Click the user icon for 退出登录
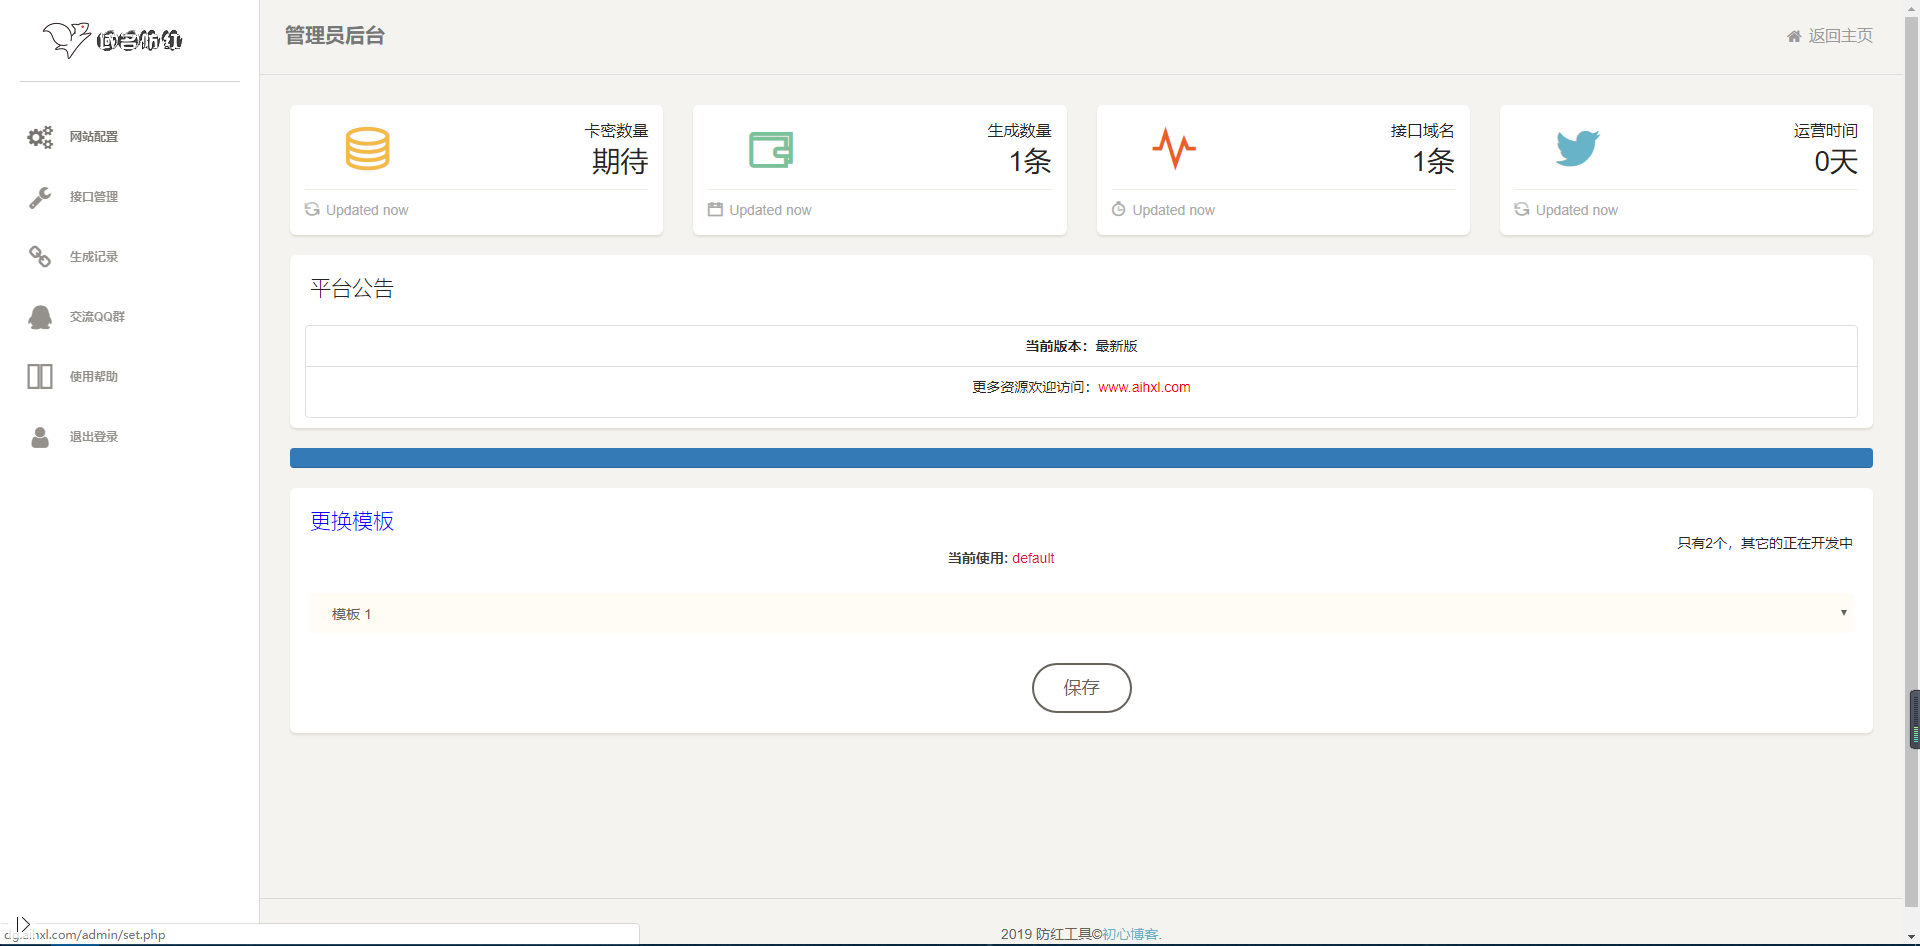The width and height of the screenshot is (1920, 946). pos(40,437)
